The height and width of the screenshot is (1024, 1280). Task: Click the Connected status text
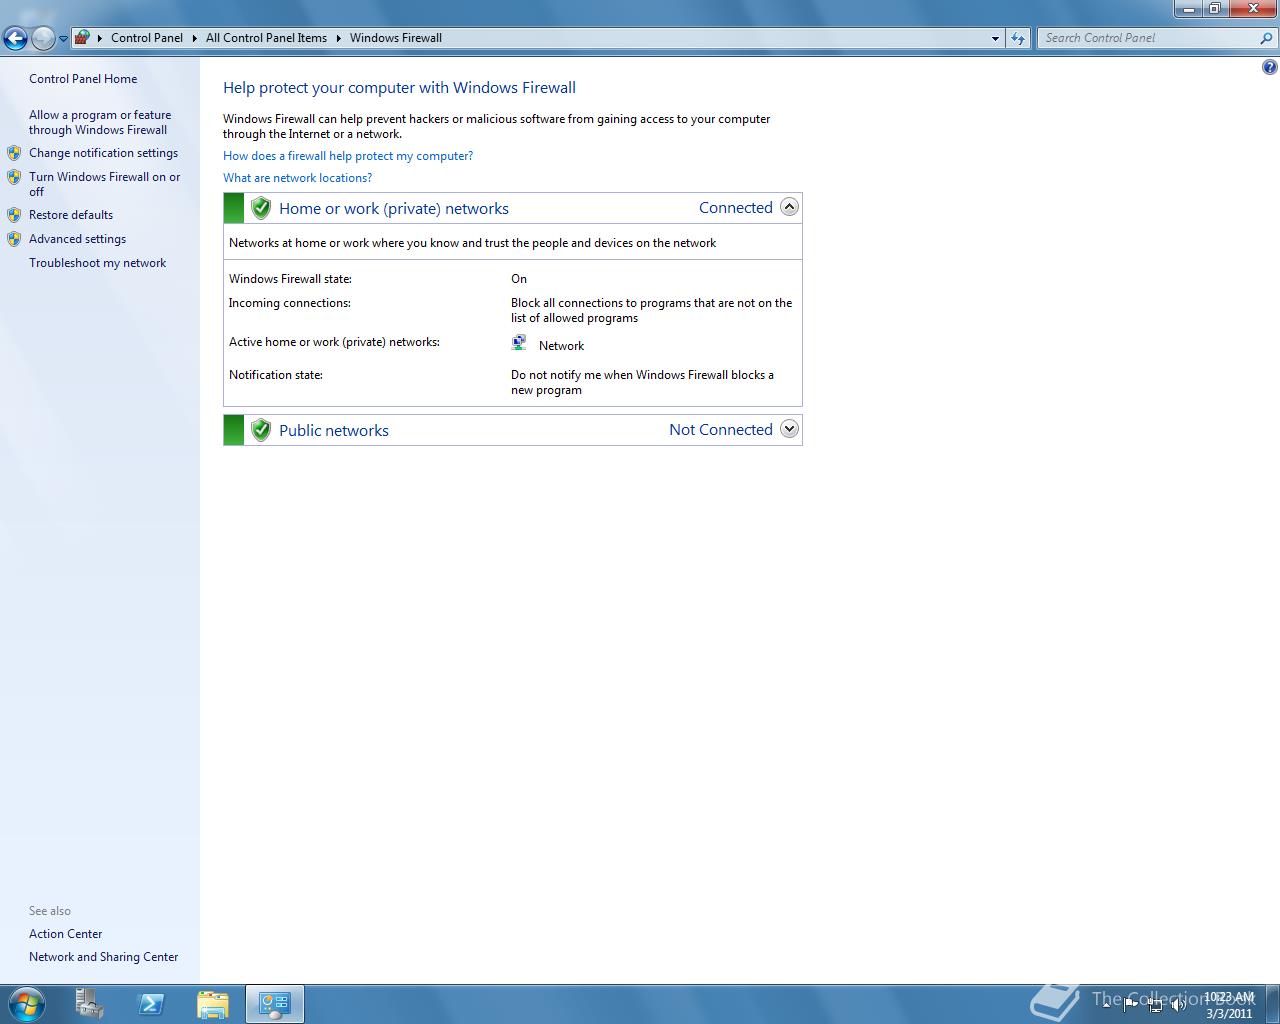coord(736,208)
